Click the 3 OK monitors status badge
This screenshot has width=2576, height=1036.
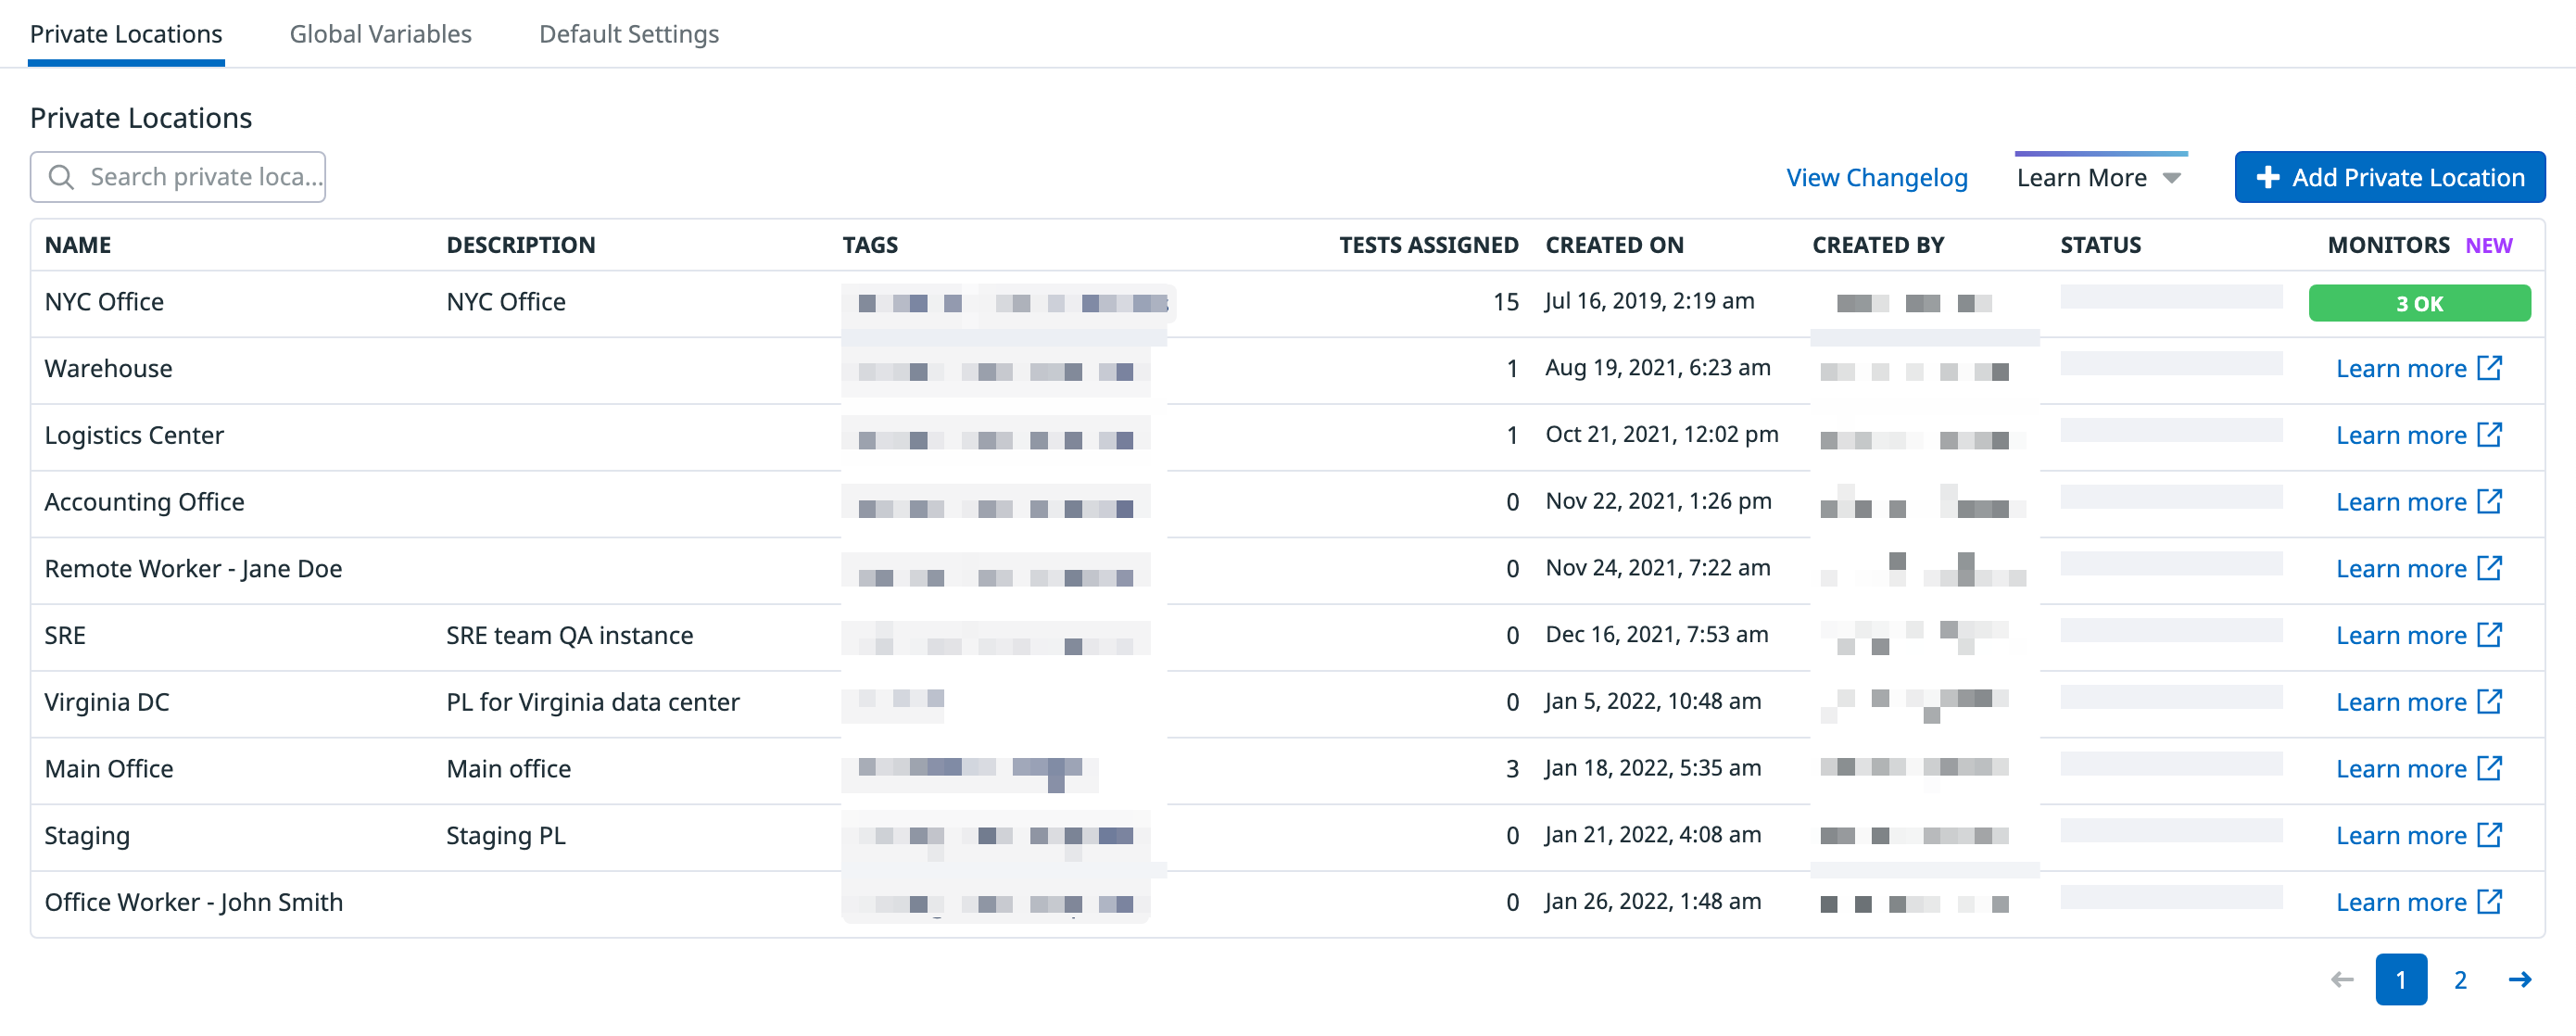pos(2419,303)
